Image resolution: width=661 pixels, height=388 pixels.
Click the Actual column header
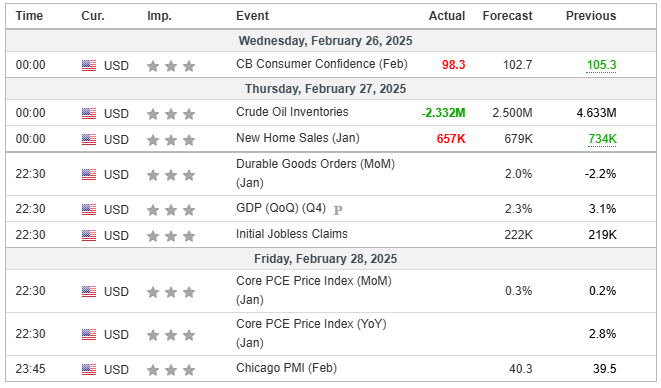point(447,16)
